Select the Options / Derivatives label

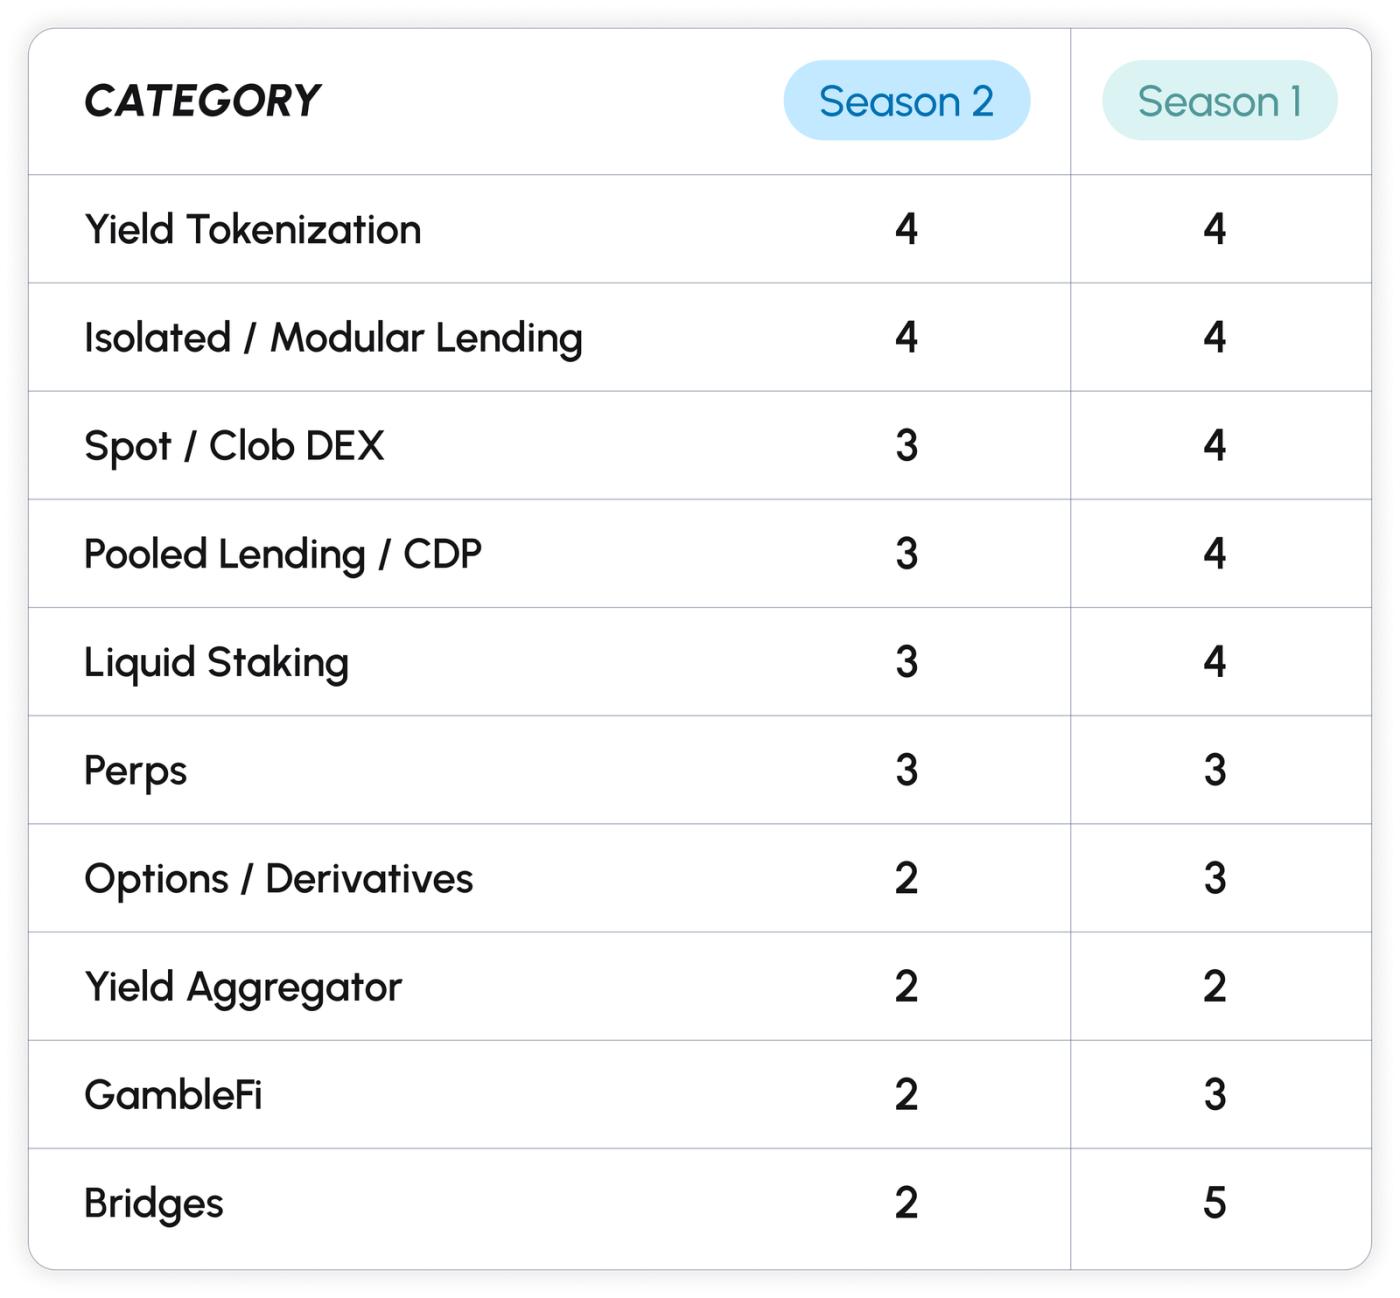coord(278,879)
